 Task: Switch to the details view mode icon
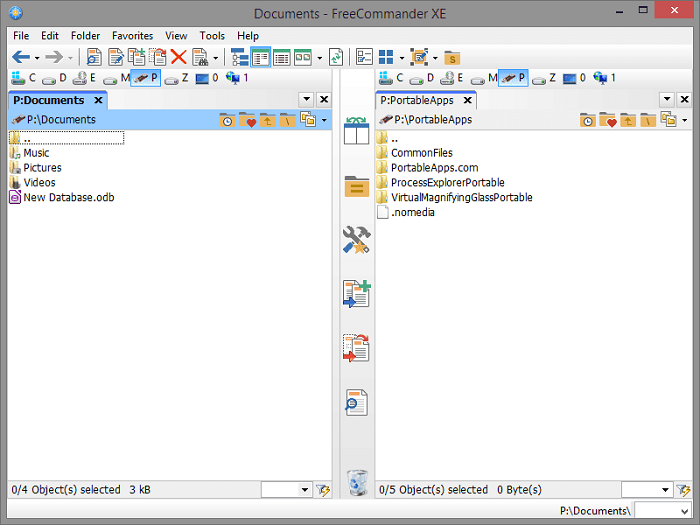282,57
